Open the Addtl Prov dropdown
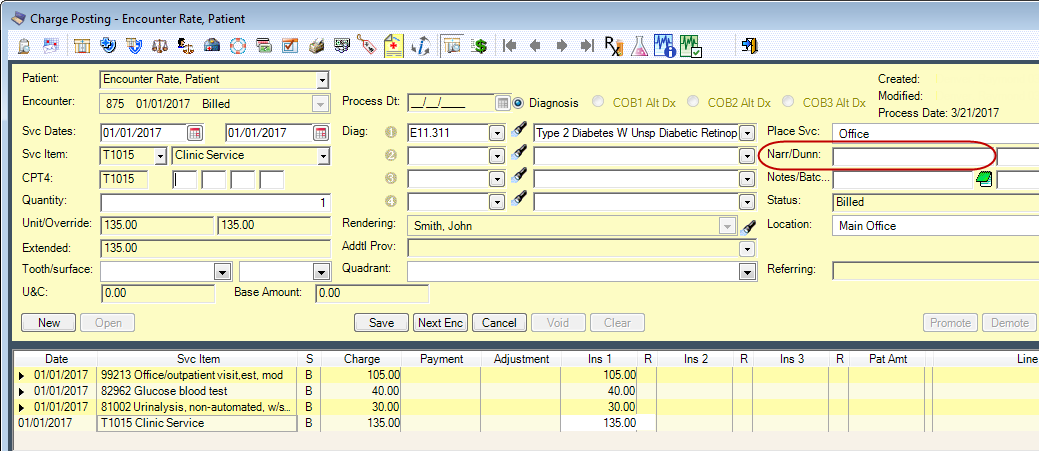1039x451 pixels. 747,249
